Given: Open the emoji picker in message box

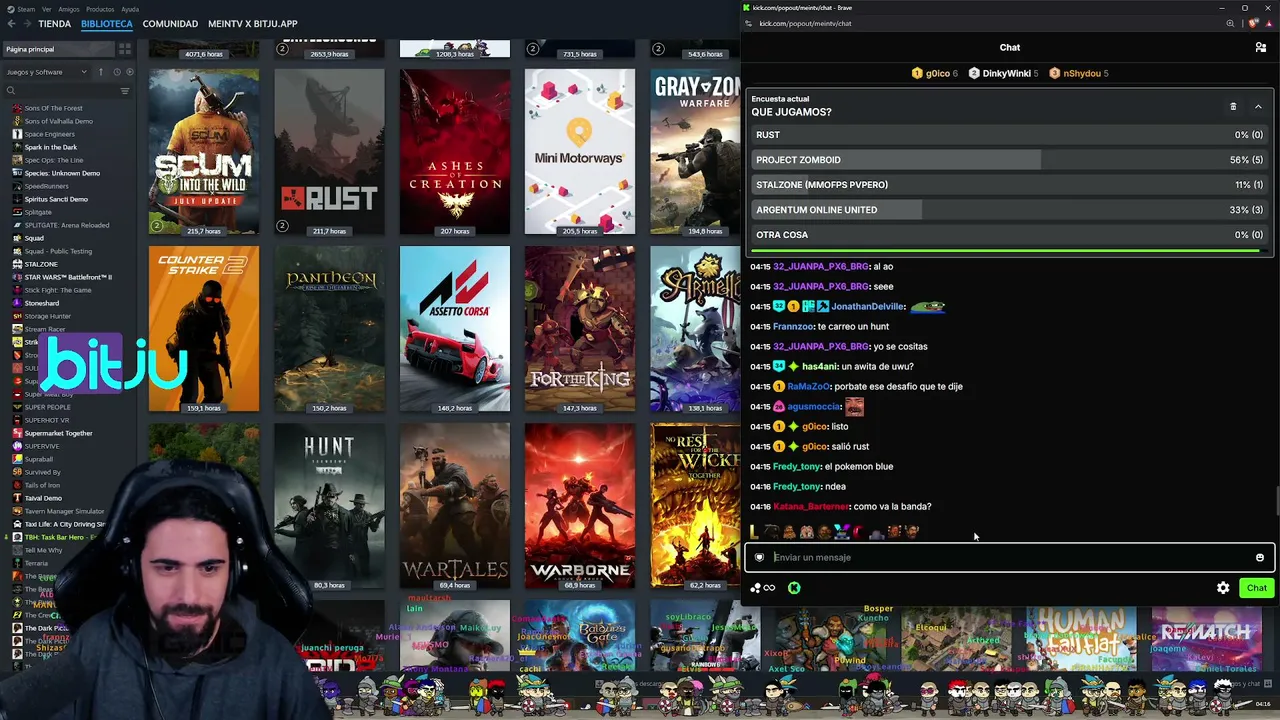Looking at the screenshot, I should coord(1260,558).
